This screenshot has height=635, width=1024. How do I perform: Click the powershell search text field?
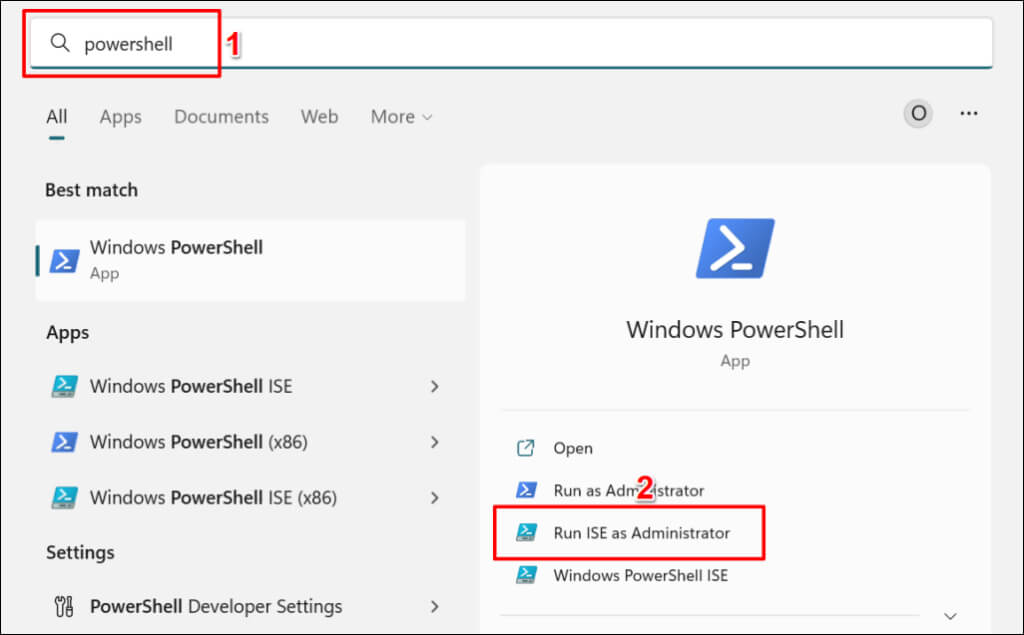[500, 43]
